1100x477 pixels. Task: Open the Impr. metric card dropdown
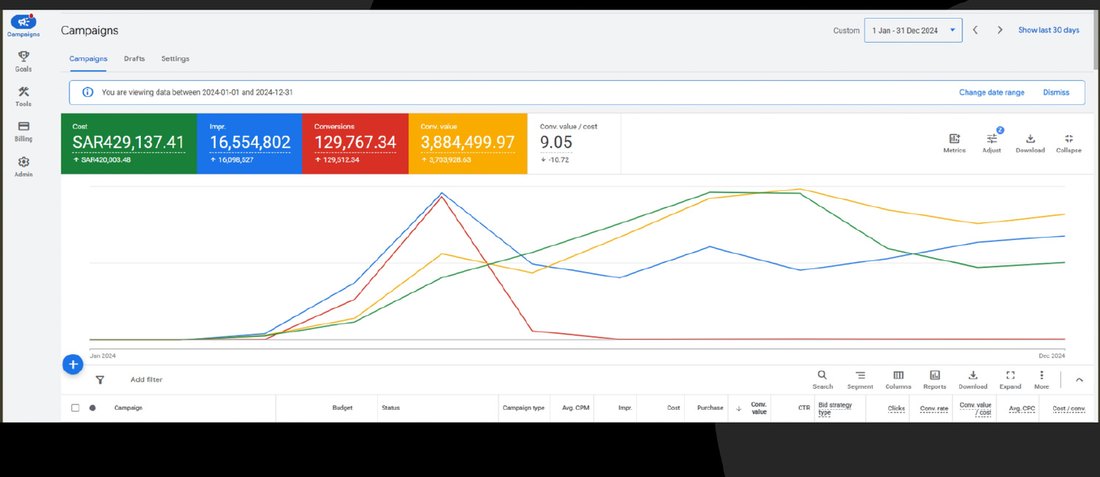(x=249, y=144)
